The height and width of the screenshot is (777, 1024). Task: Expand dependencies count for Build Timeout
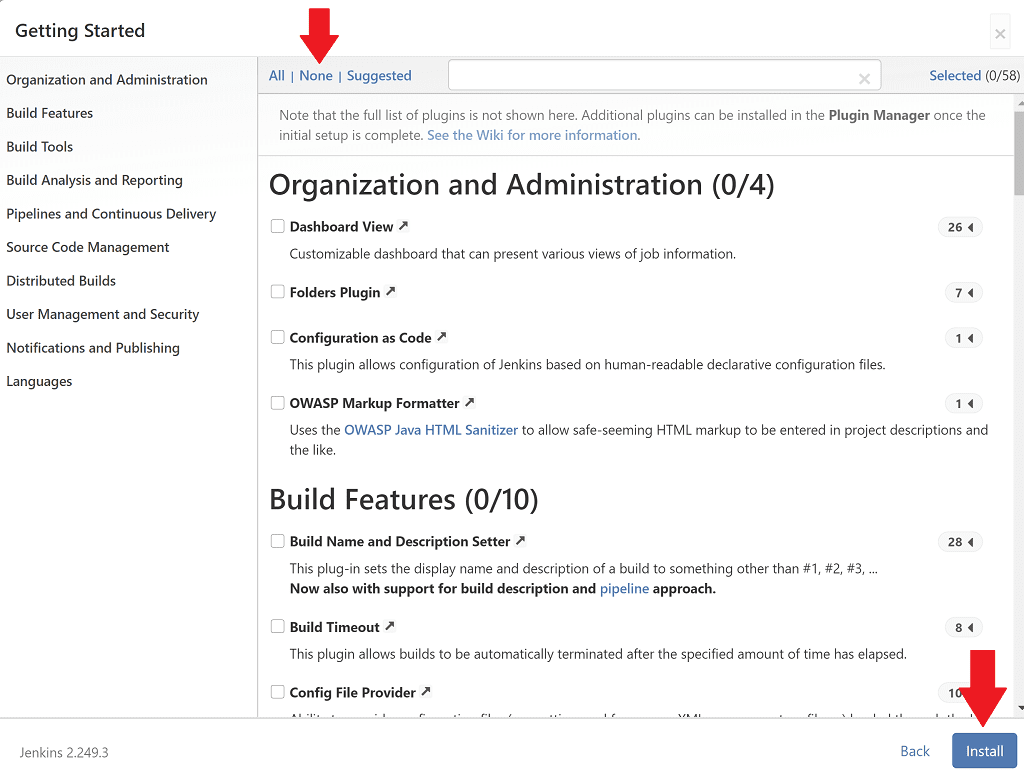point(962,627)
